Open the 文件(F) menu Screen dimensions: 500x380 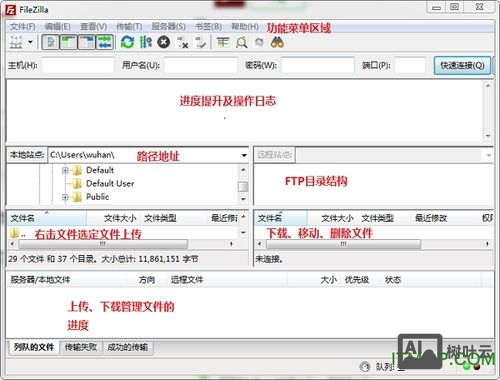22,27
